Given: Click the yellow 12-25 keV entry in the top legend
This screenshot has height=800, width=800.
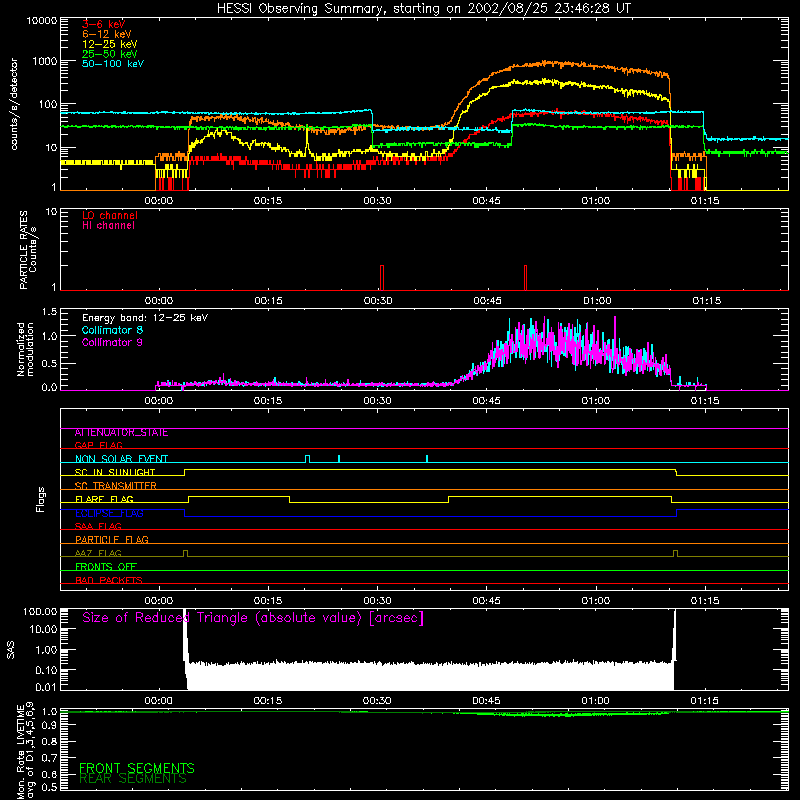Looking at the screenshot, I should (x=110, y=44).
